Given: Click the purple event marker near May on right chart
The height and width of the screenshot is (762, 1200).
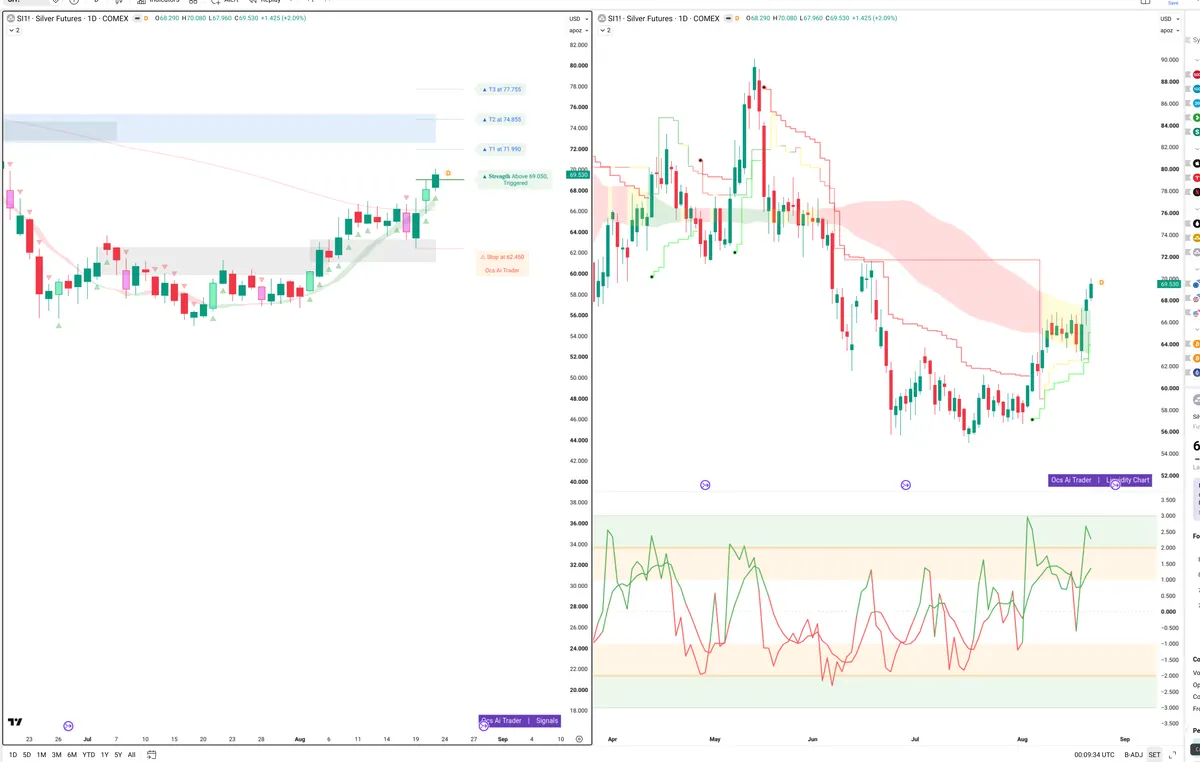Looking at the screenshot, I should [705, 485].
